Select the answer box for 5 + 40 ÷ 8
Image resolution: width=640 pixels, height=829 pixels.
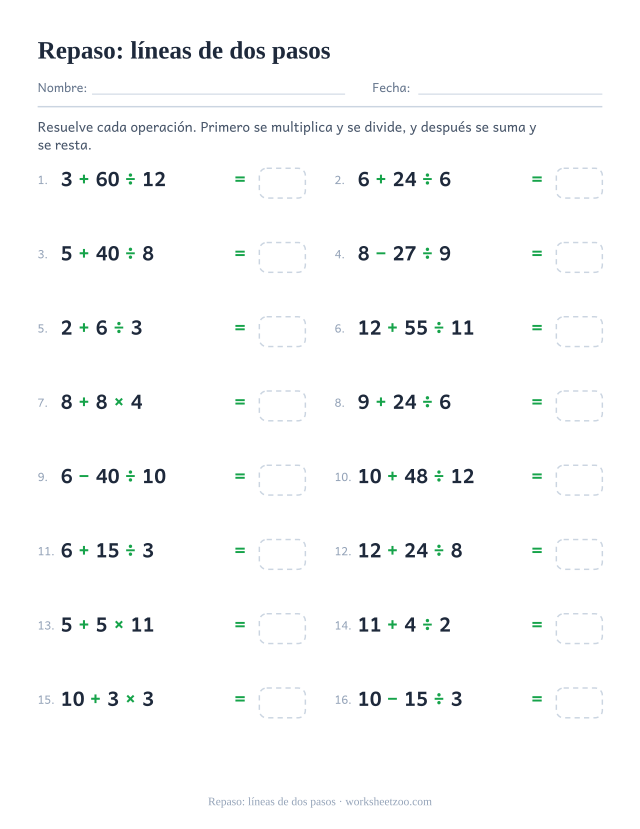pyautogui.click(x=282, y=257)
